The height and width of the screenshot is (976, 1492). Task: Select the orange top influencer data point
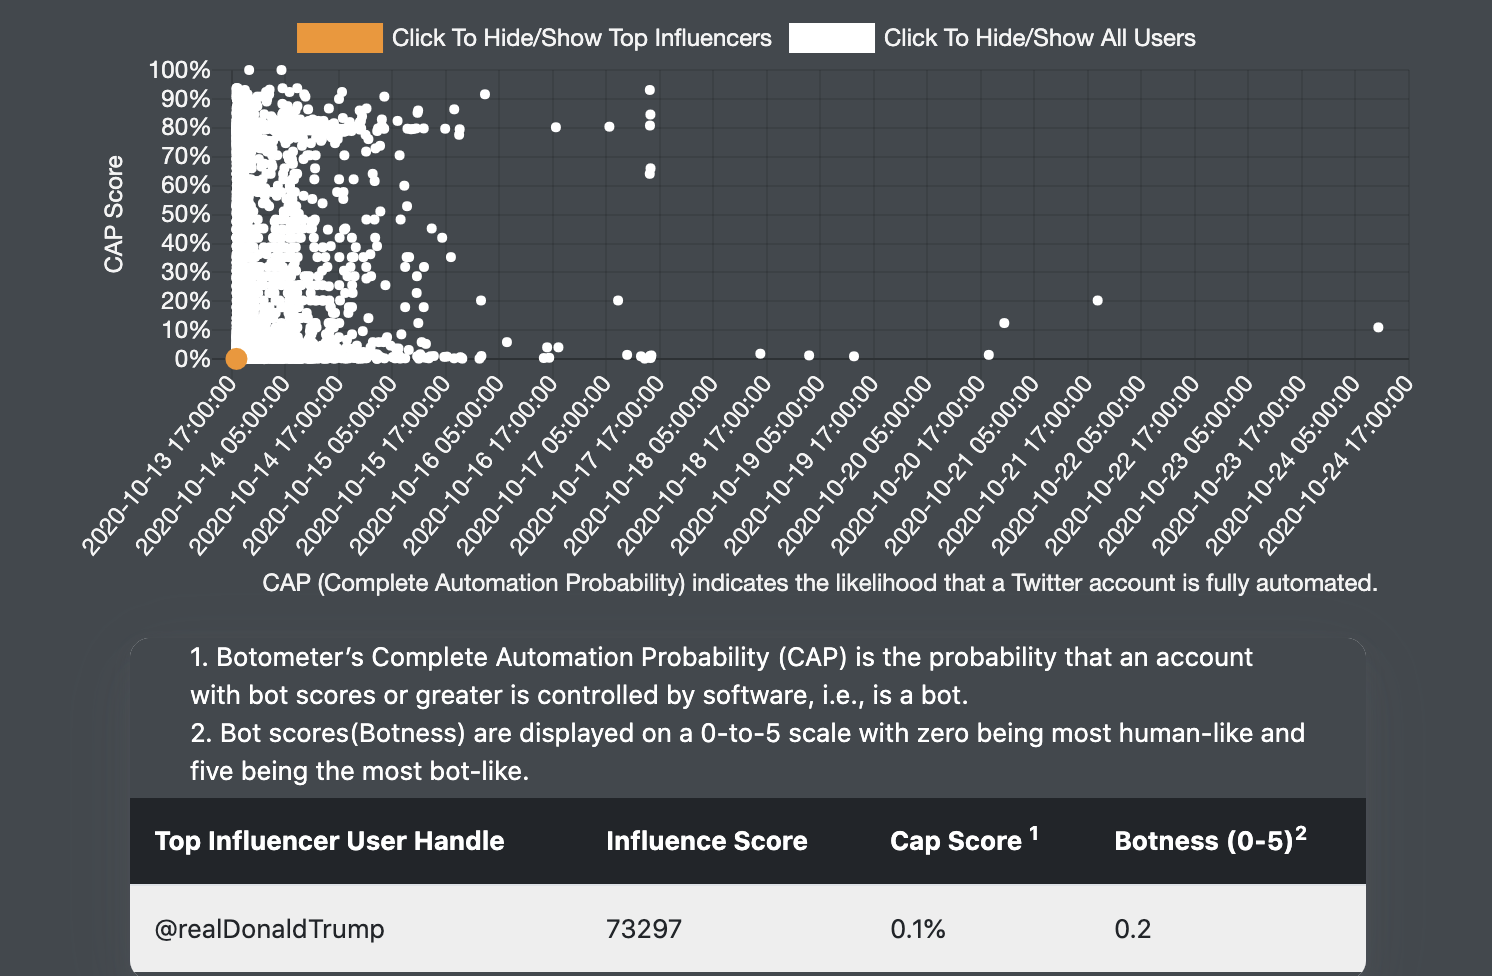[x=236, y=359]
